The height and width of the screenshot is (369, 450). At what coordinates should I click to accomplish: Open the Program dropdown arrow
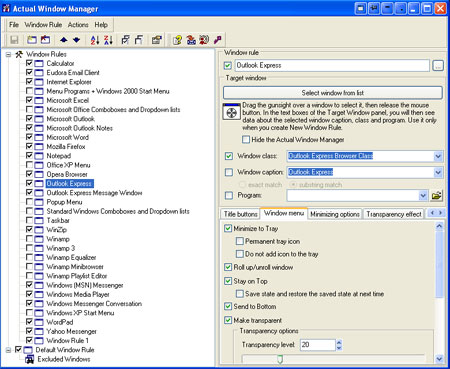click(423, 195)
